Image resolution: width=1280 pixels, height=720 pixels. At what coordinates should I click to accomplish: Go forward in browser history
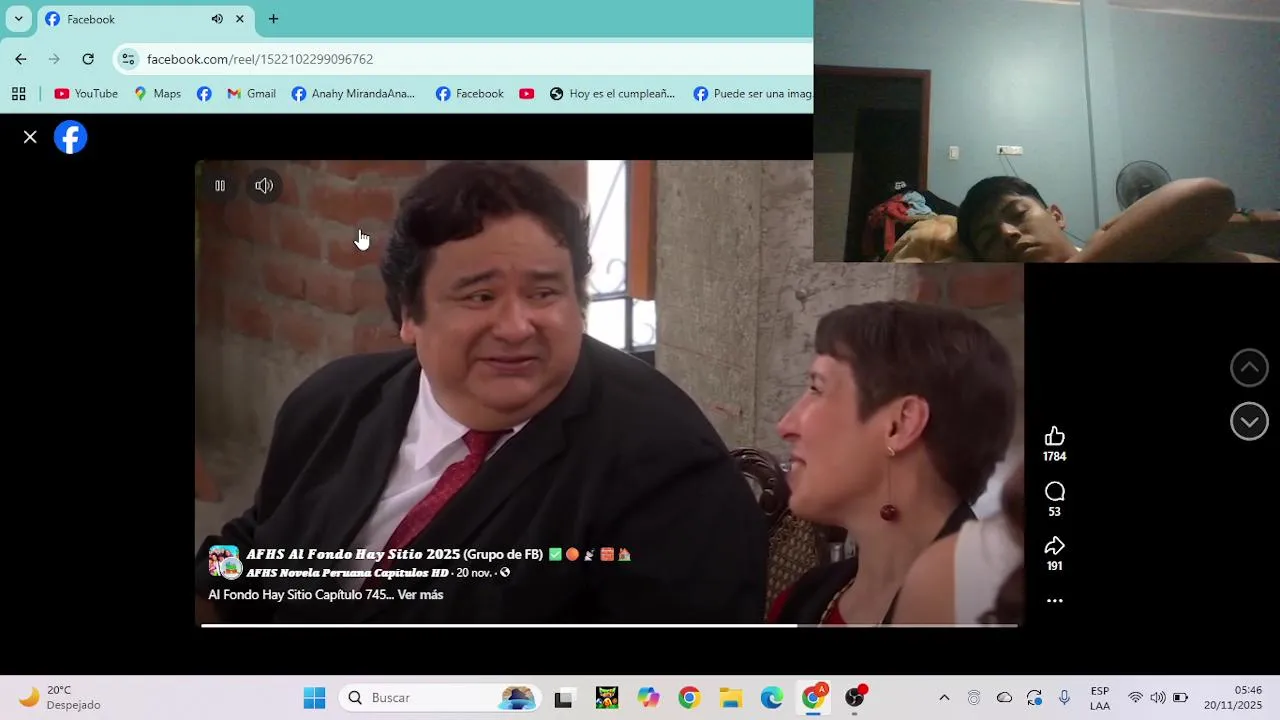coord(54,59)
